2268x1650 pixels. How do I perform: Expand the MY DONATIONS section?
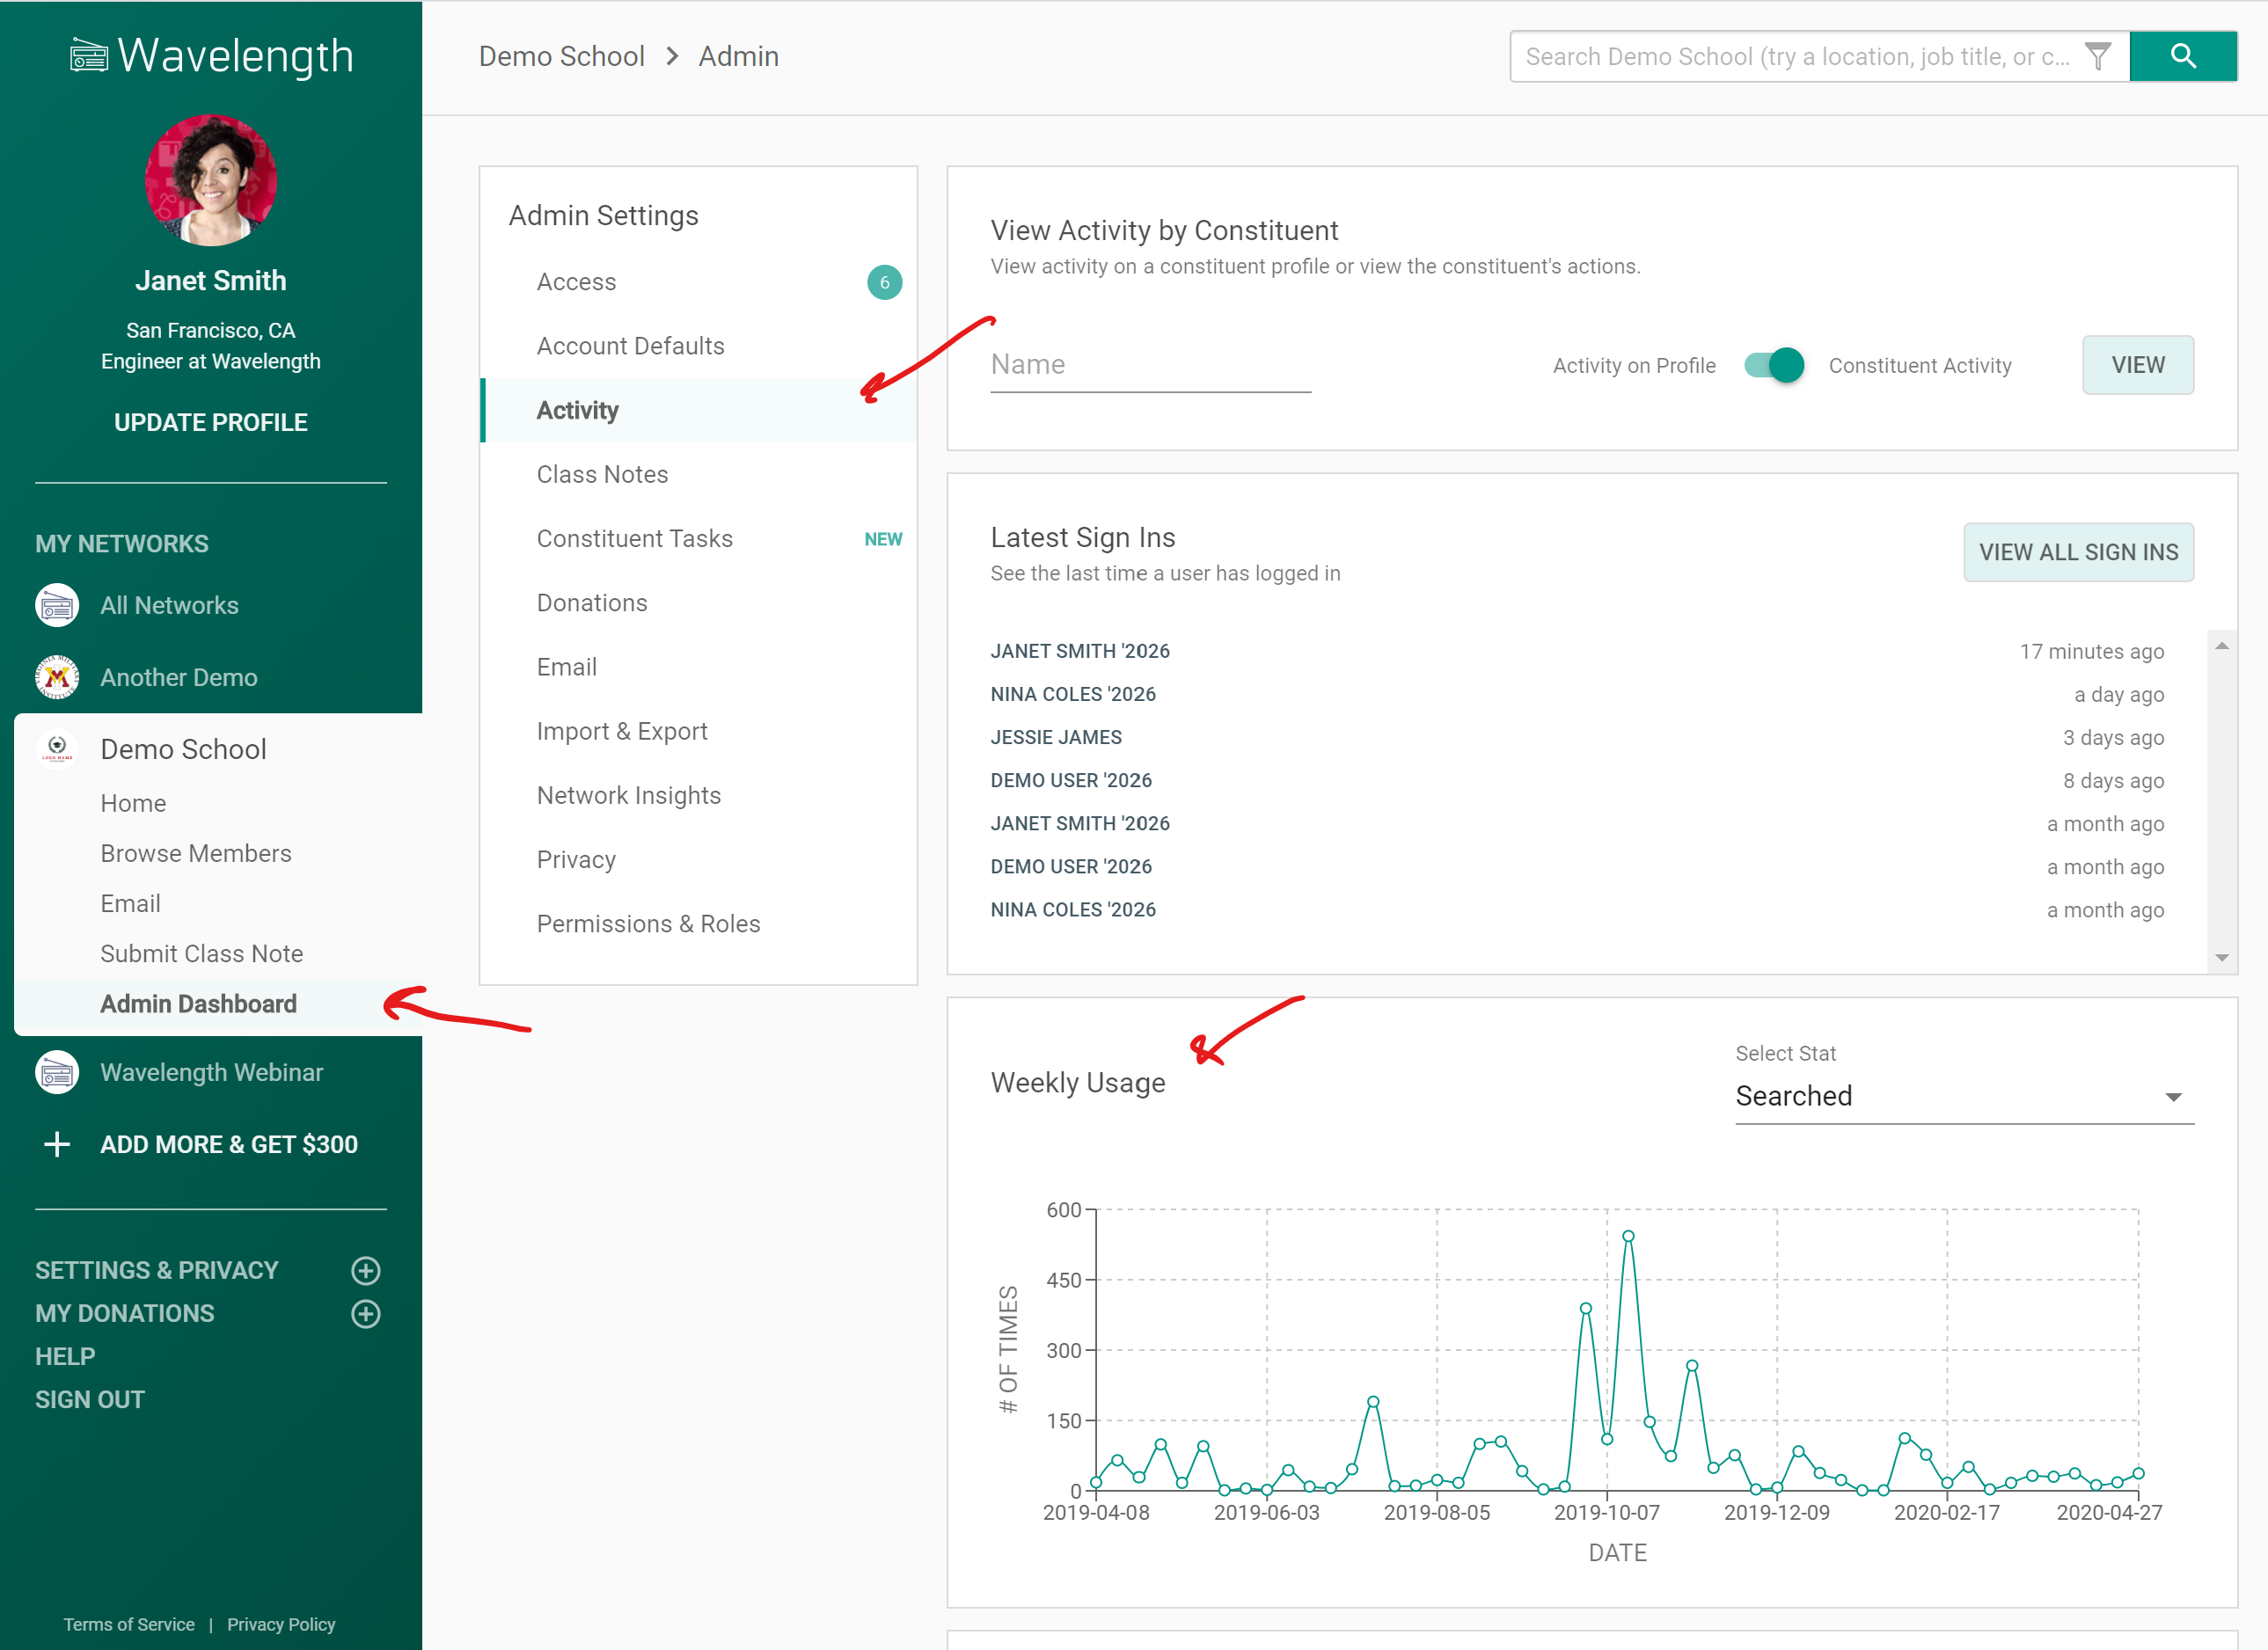366,1314
